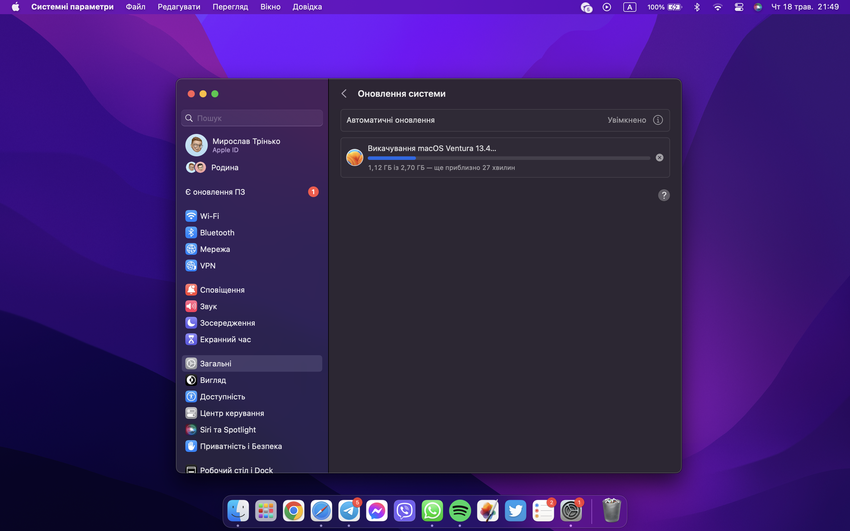The width and height of the screenshot is (850, 531).
Task: Go back using the chevron arrow
Action: click(344, 94)
